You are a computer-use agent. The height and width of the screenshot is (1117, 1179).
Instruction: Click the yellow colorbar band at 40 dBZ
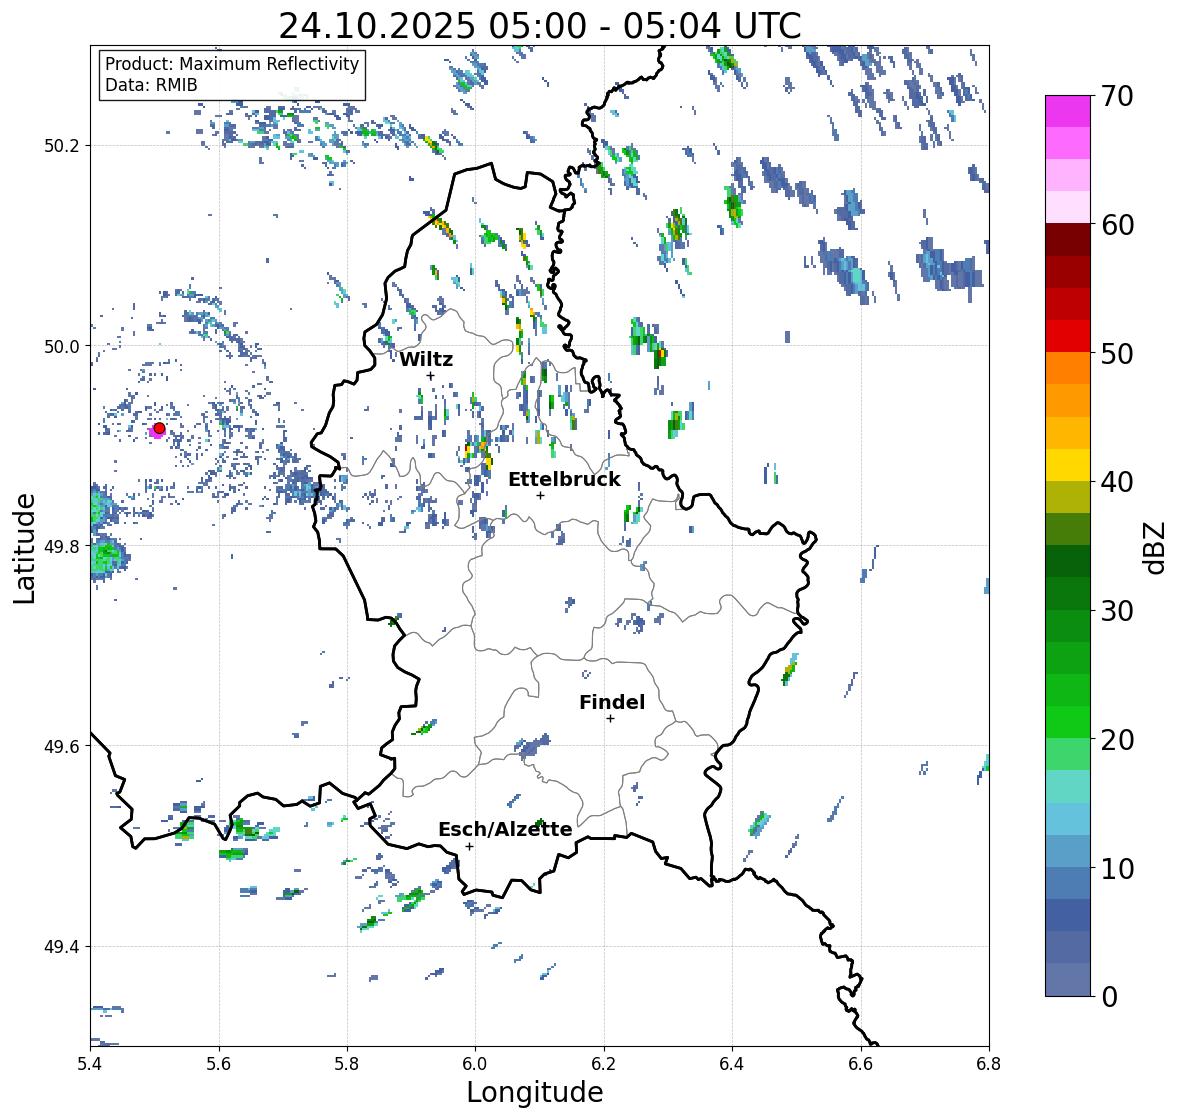tap(1068, 465)
